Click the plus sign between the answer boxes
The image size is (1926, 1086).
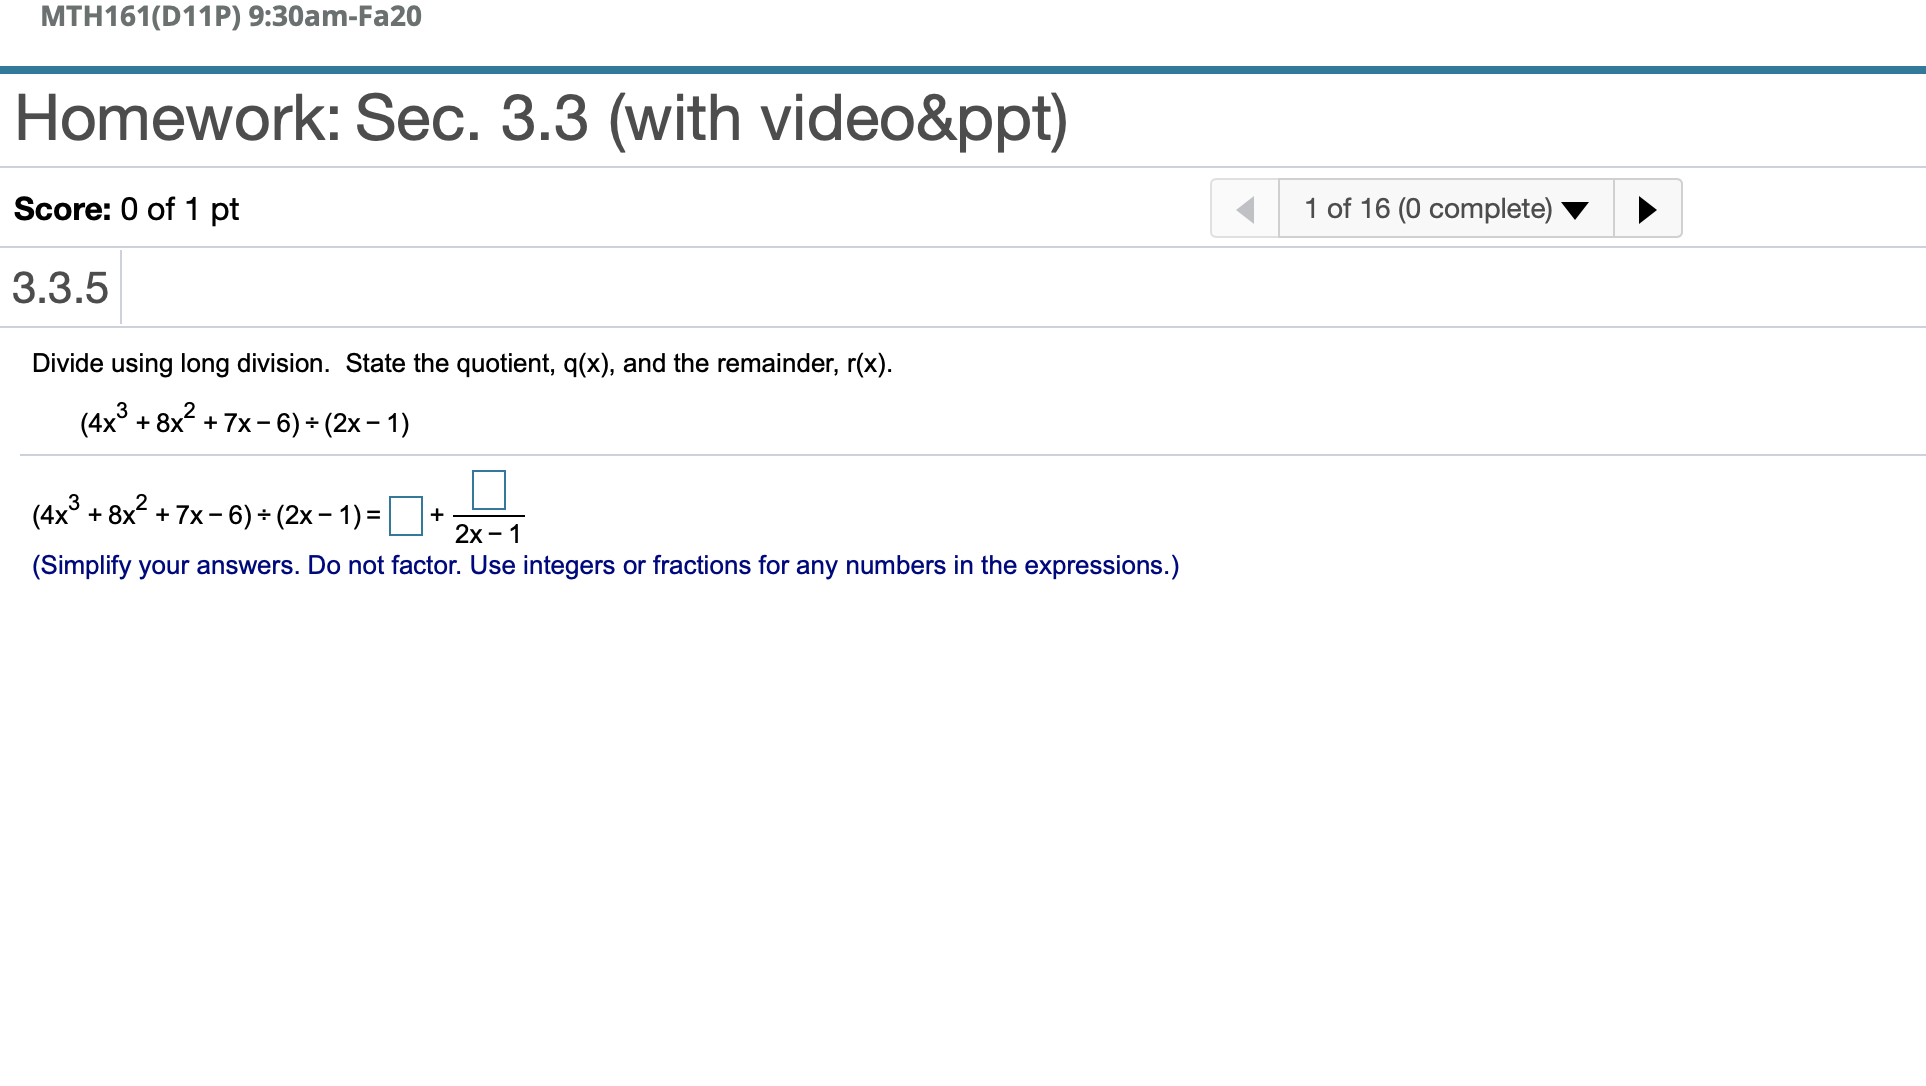(437, 516)
